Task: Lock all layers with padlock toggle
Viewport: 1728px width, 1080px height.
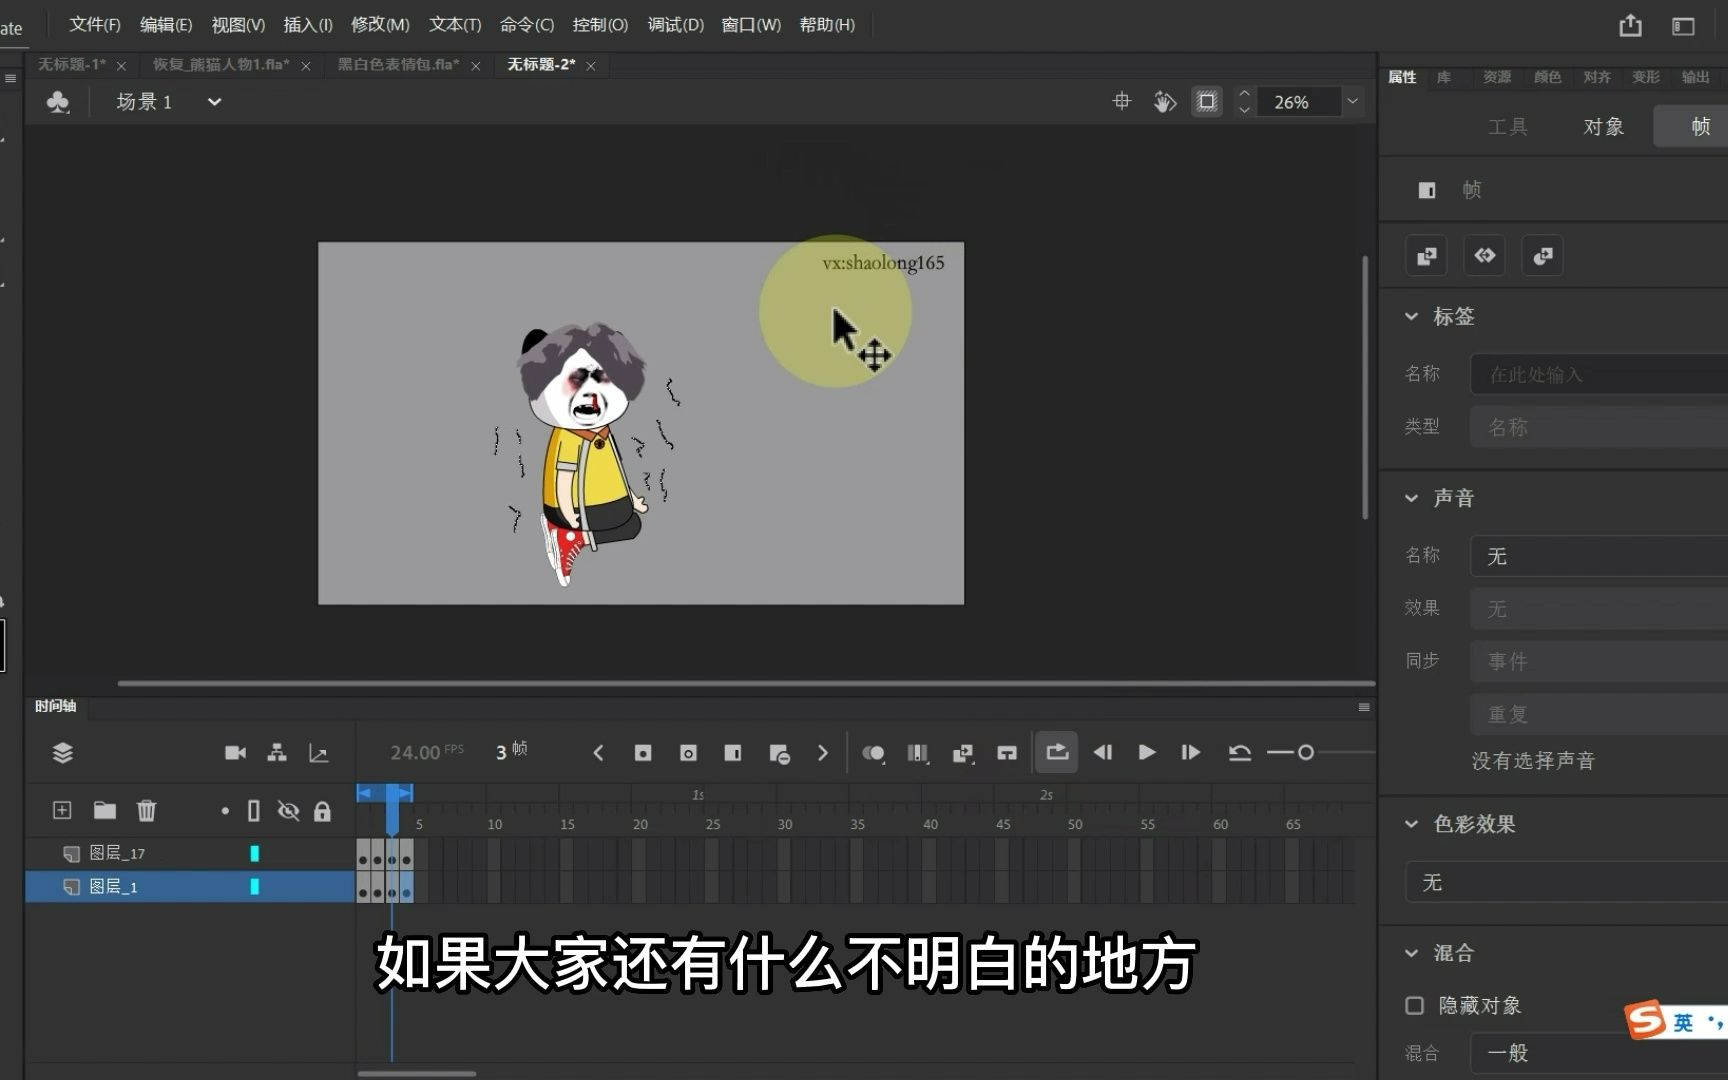Action: pos(322,810)
